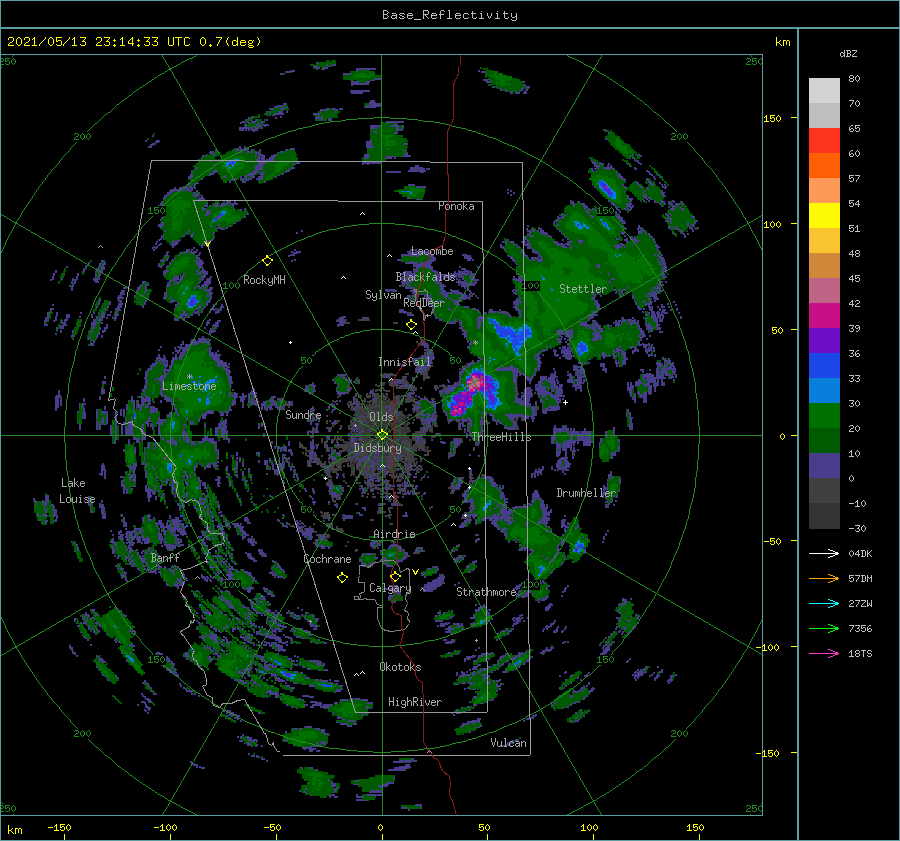The height and width of the screenshot is (841, 900).
Task: Select the slate purple 0-10 dBZ swatch
Action: (824, 466)
